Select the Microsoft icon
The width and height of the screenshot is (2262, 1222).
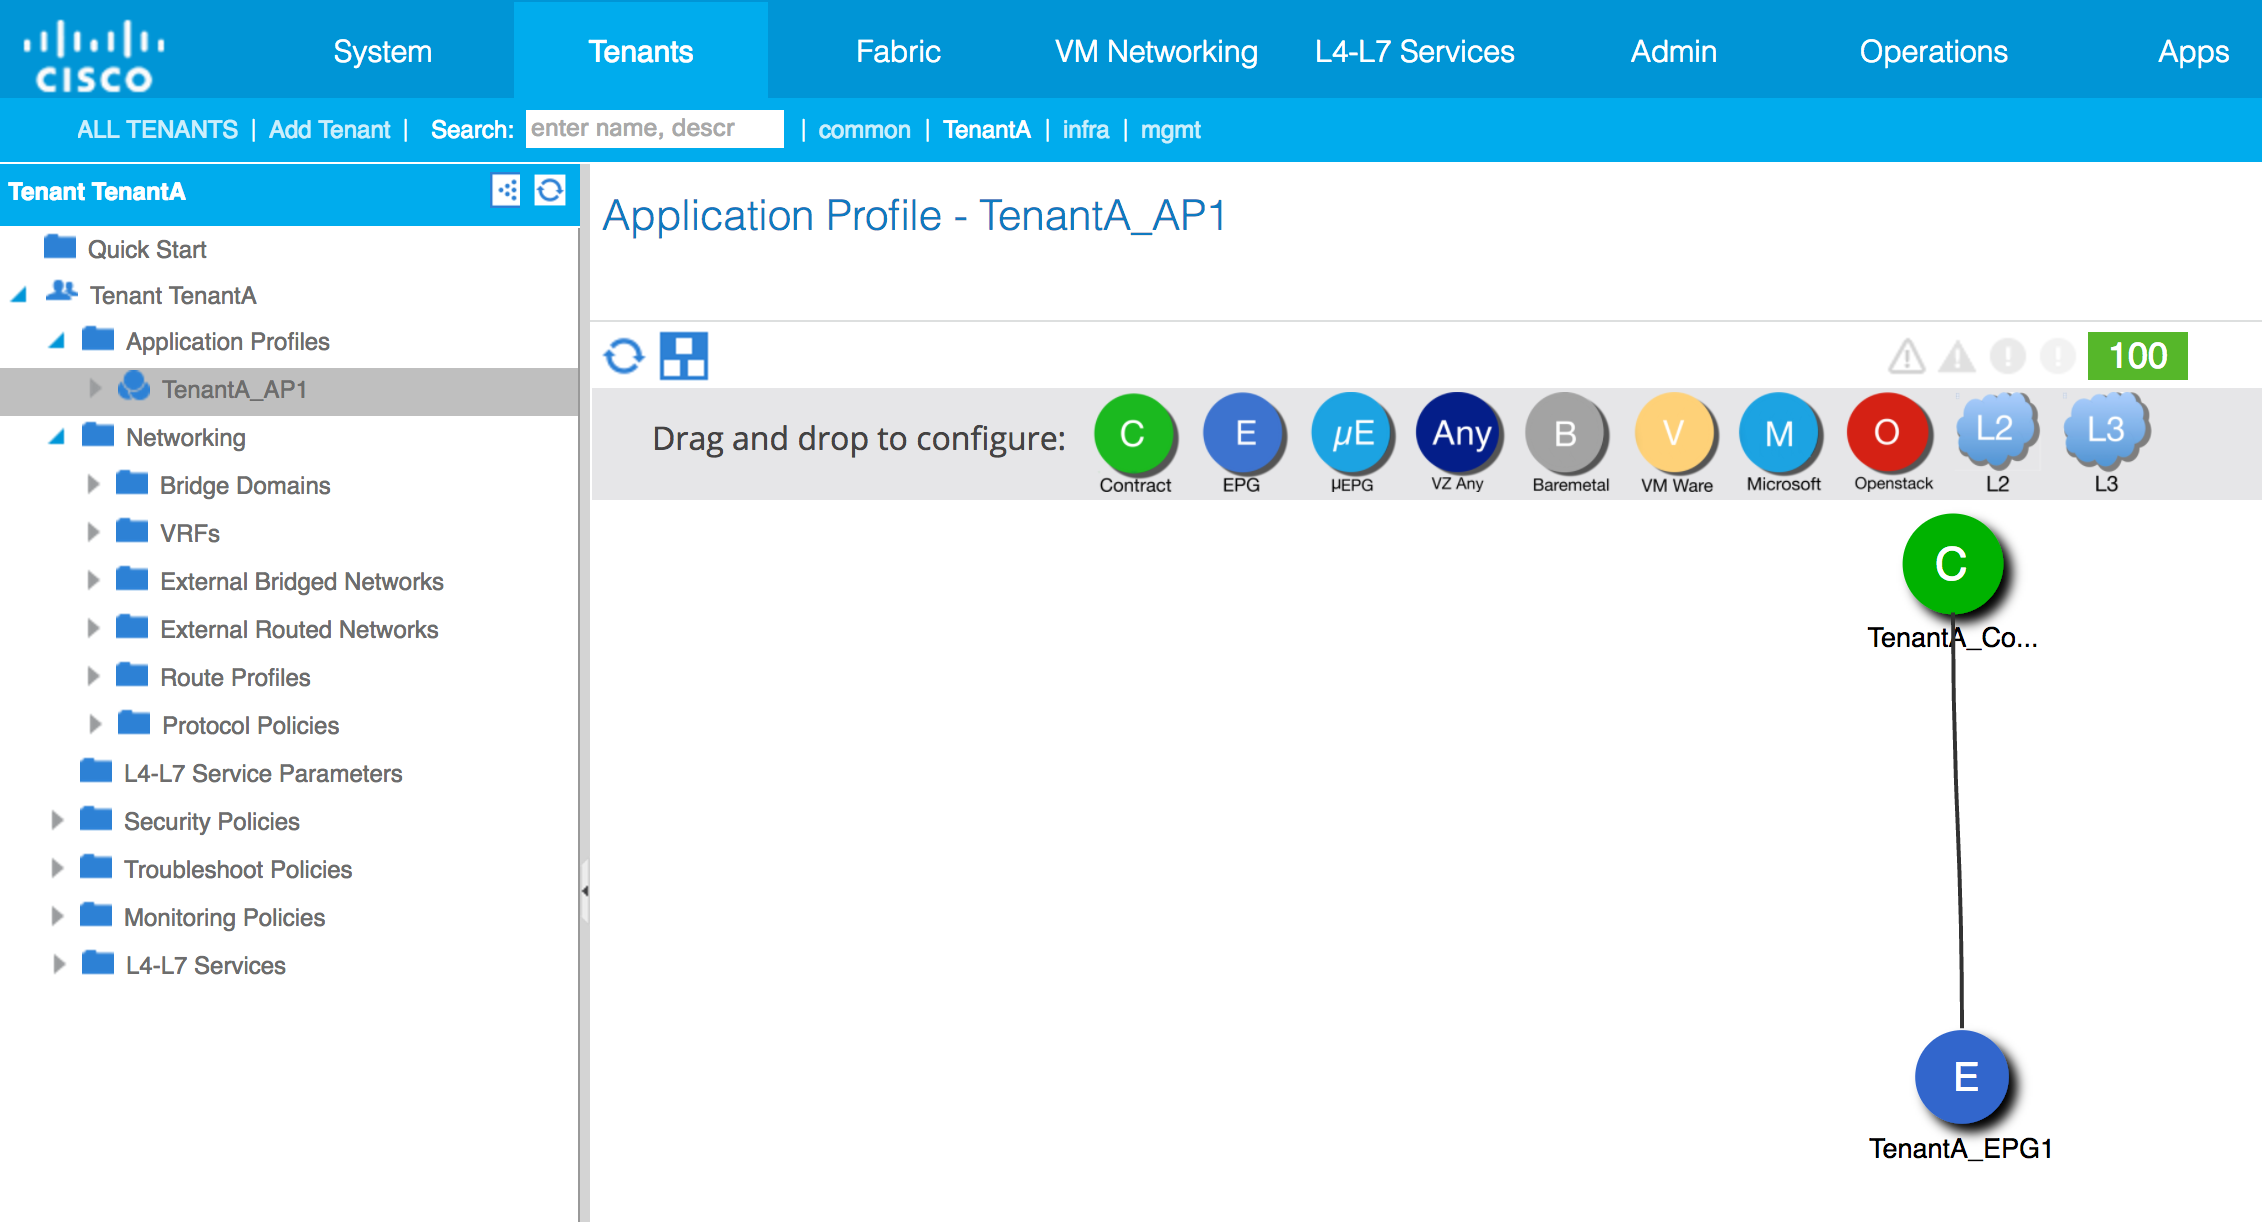pyautogui.click(x=1781, y=434)
